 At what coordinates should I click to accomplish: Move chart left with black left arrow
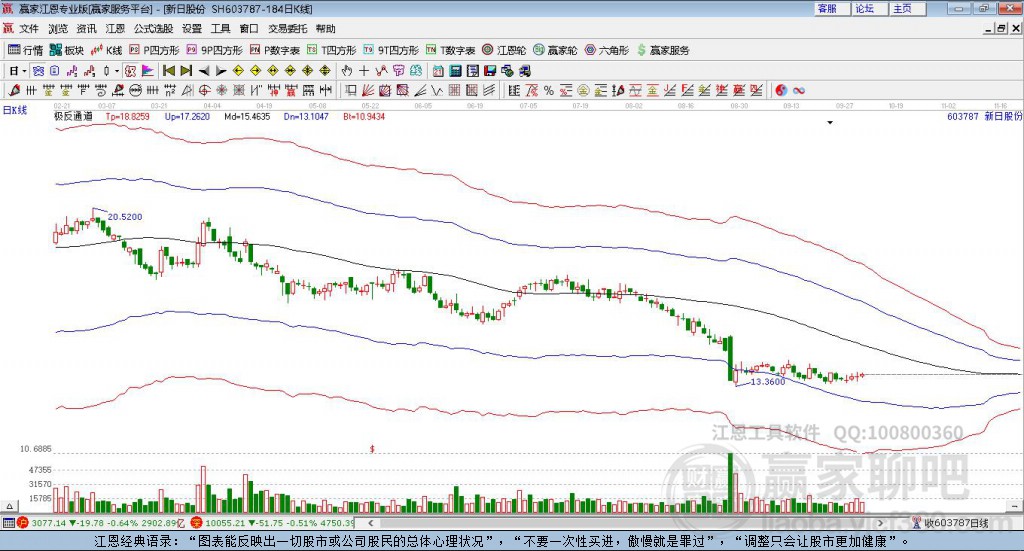(204, 71)
